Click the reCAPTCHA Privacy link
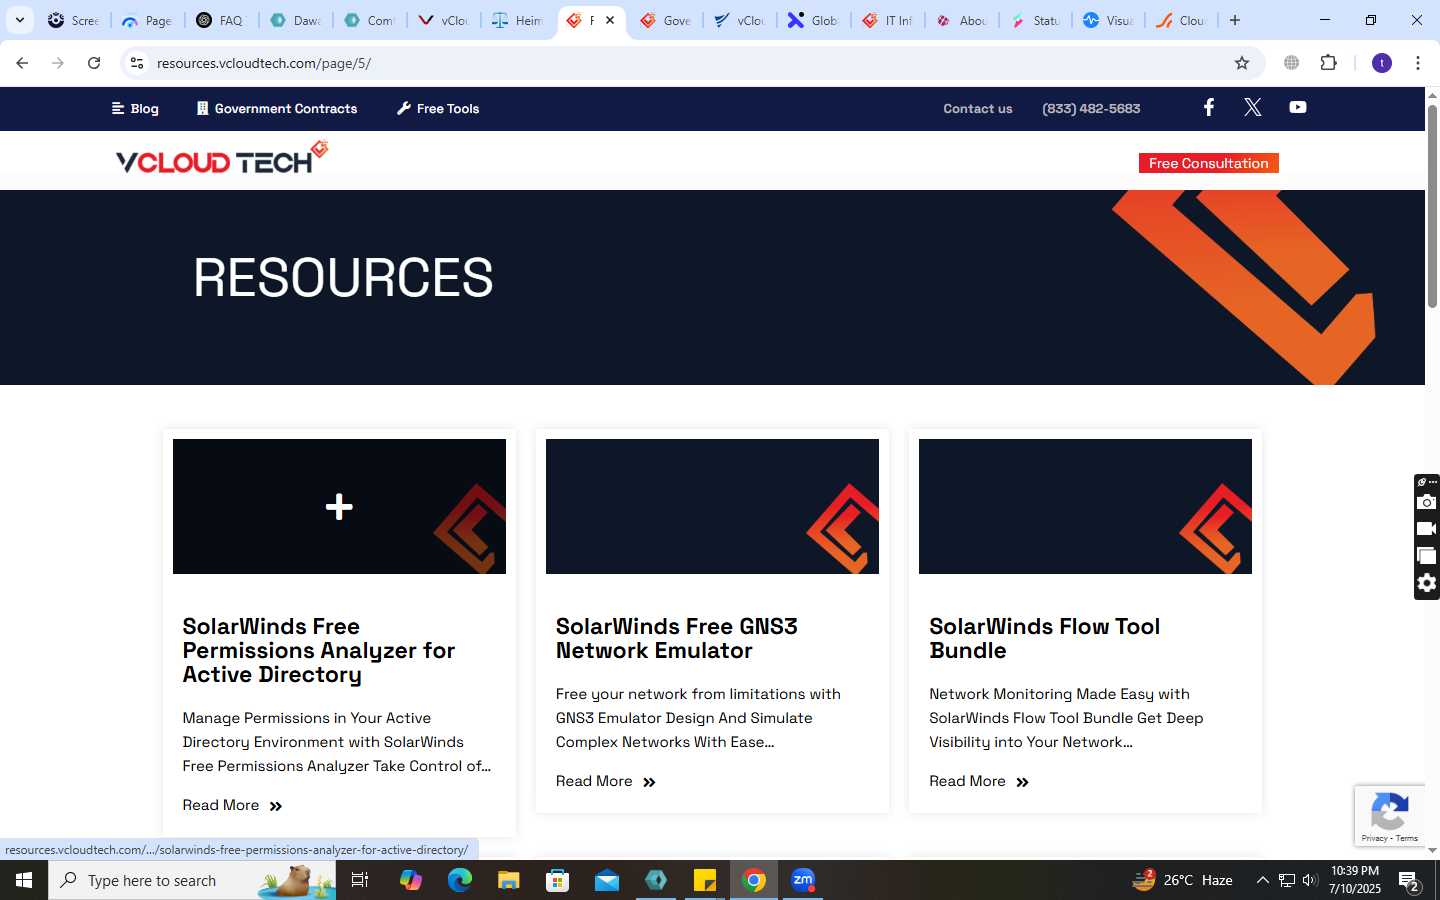The width and height of the screenshot is (1440, 900). (1374, 838)
